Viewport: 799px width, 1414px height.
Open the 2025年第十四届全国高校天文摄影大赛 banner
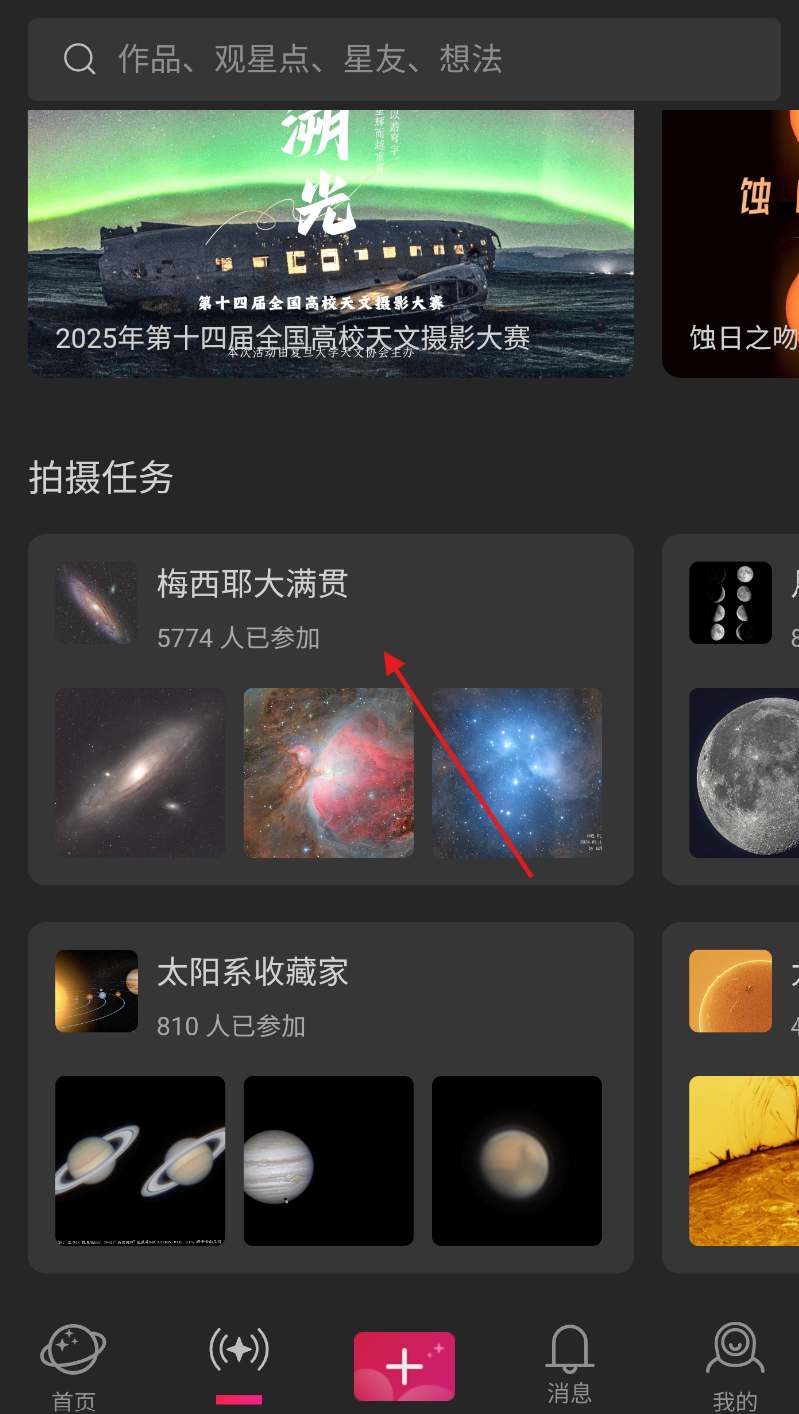coord(331,243)
